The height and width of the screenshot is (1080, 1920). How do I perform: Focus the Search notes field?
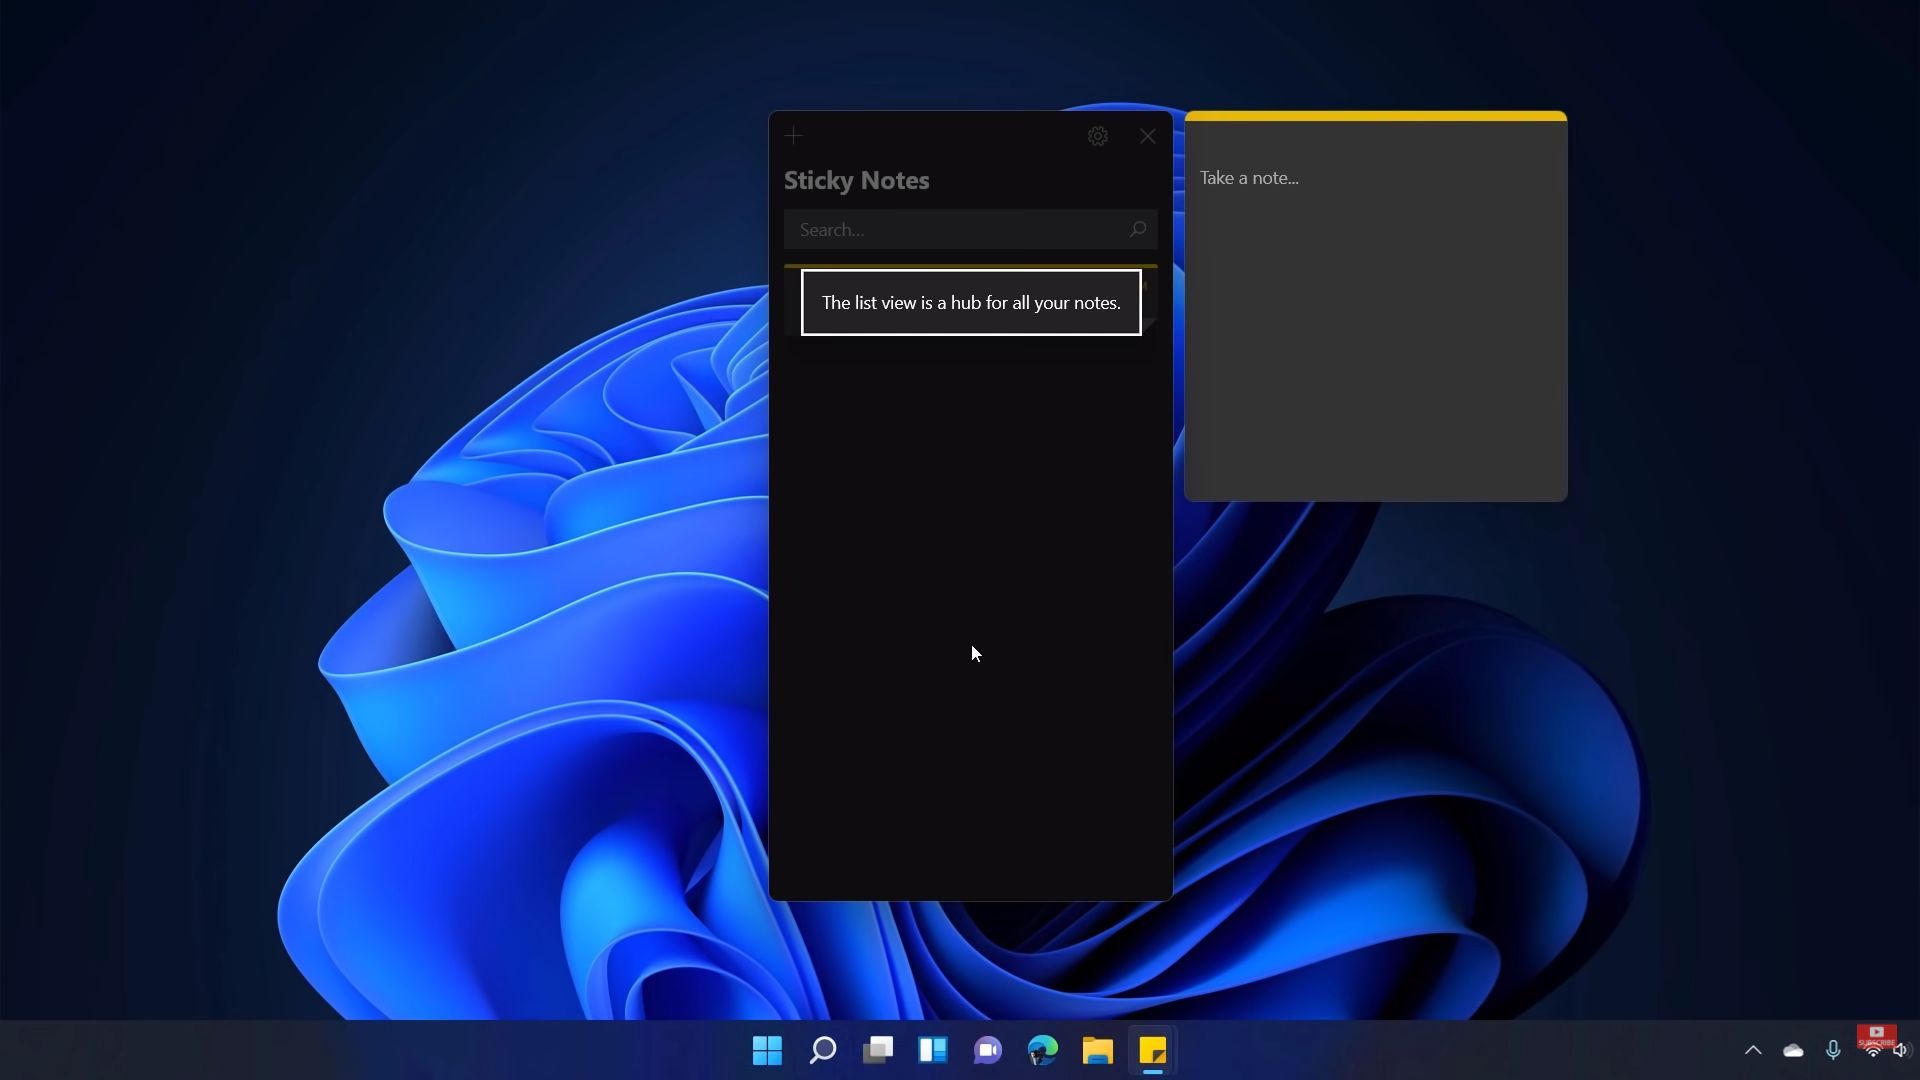(x=970, y=230)
